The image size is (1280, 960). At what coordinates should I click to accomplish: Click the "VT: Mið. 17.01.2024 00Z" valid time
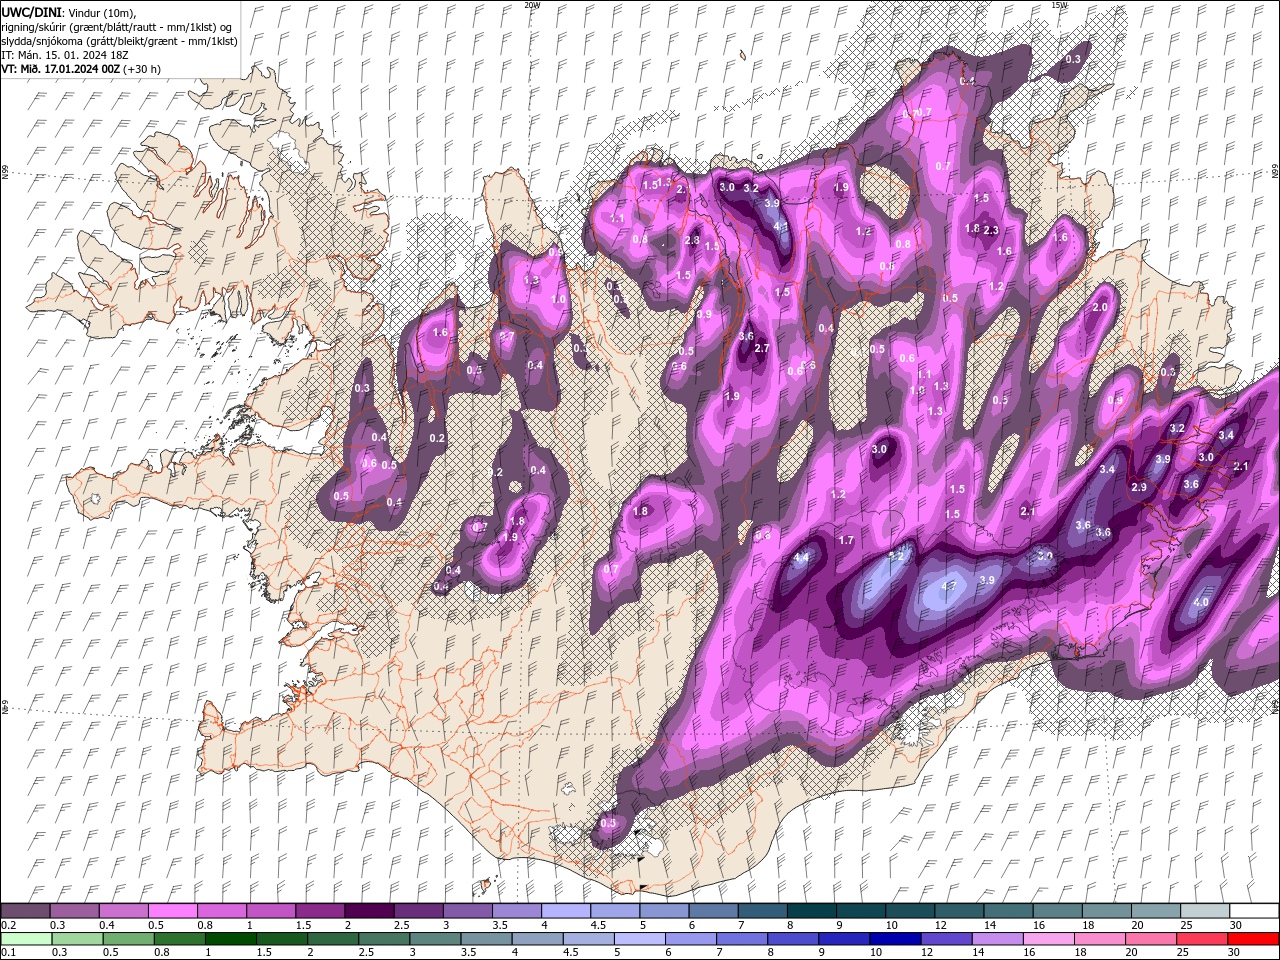(x=61, y=69)
